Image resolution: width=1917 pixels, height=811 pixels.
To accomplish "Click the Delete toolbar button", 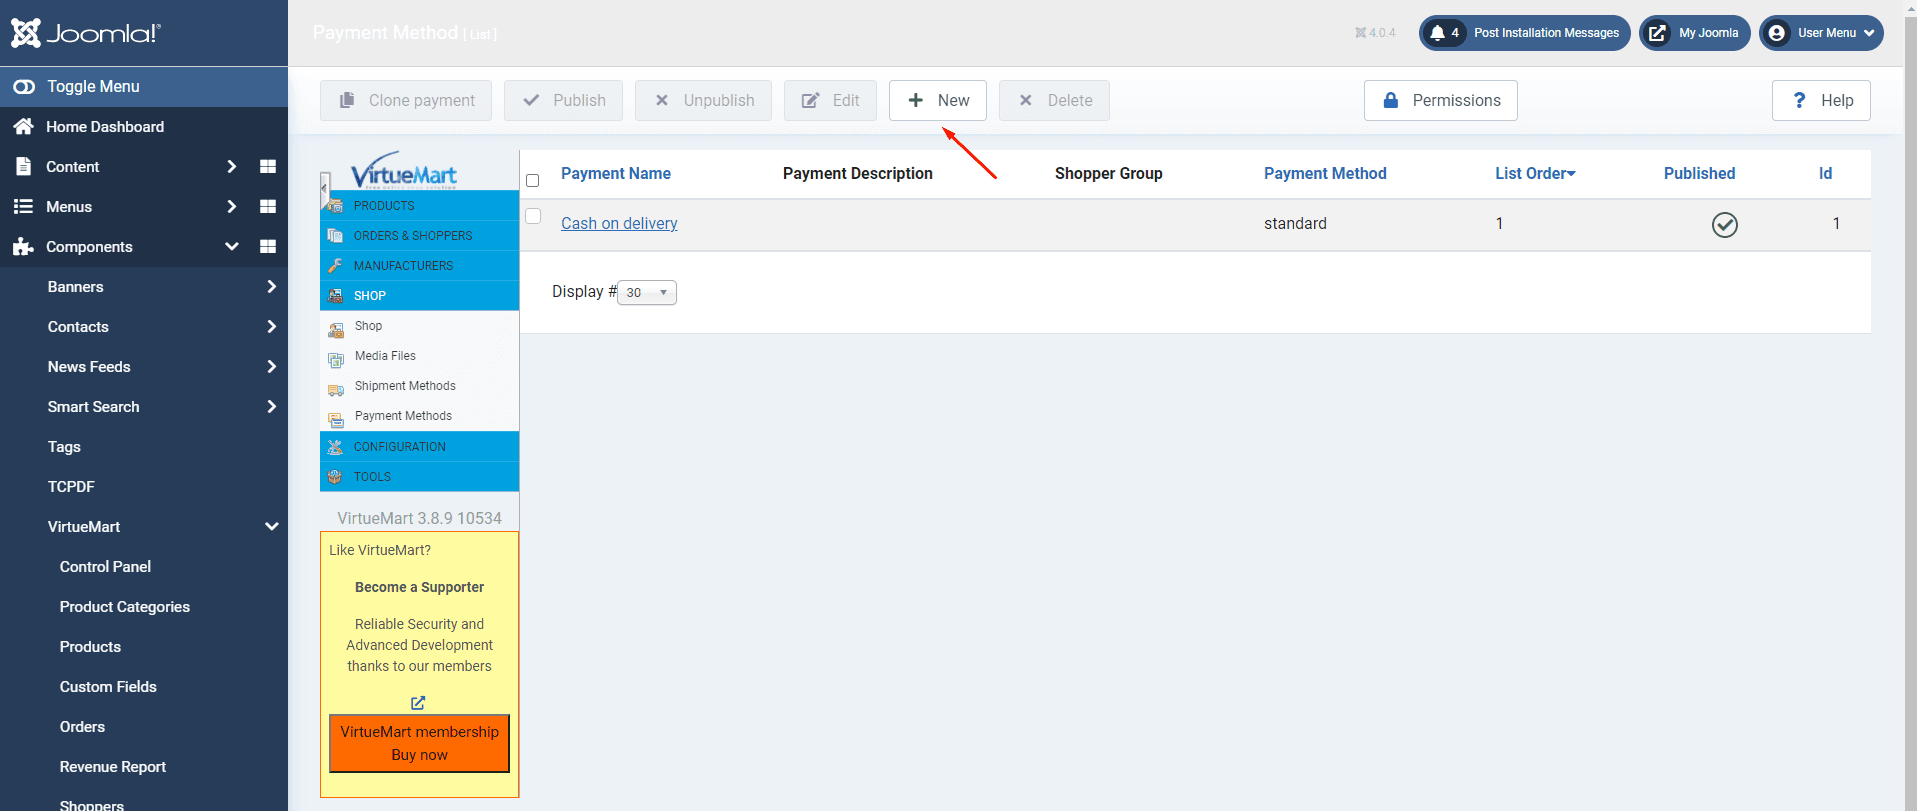I will click(1054, 101).
